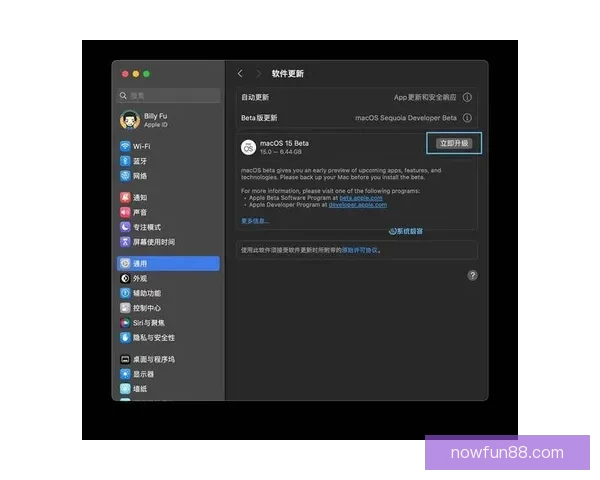Click the 软件更新 window title
The width and height of the screenshot is (600, 480).
288,73
